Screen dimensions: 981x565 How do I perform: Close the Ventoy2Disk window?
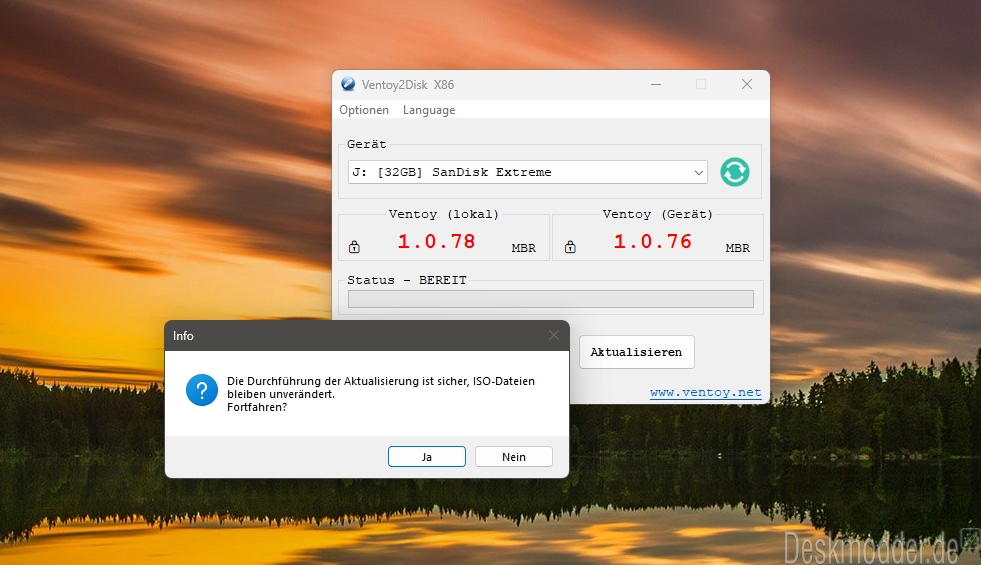pyautogui.click(x=746, y=84)
